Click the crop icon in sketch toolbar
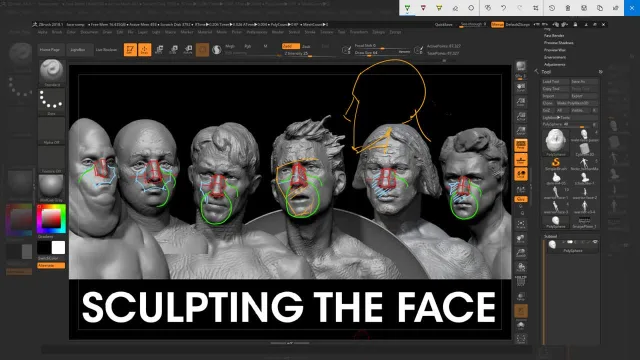 pyautogui.click(x=536, y=8)
